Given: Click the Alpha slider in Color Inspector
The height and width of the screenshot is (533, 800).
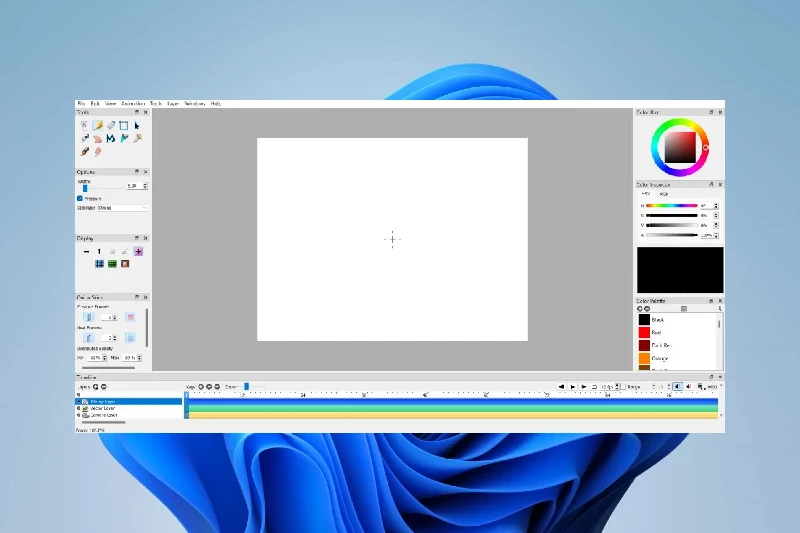Looking at the screenshot, I should 671,235.
